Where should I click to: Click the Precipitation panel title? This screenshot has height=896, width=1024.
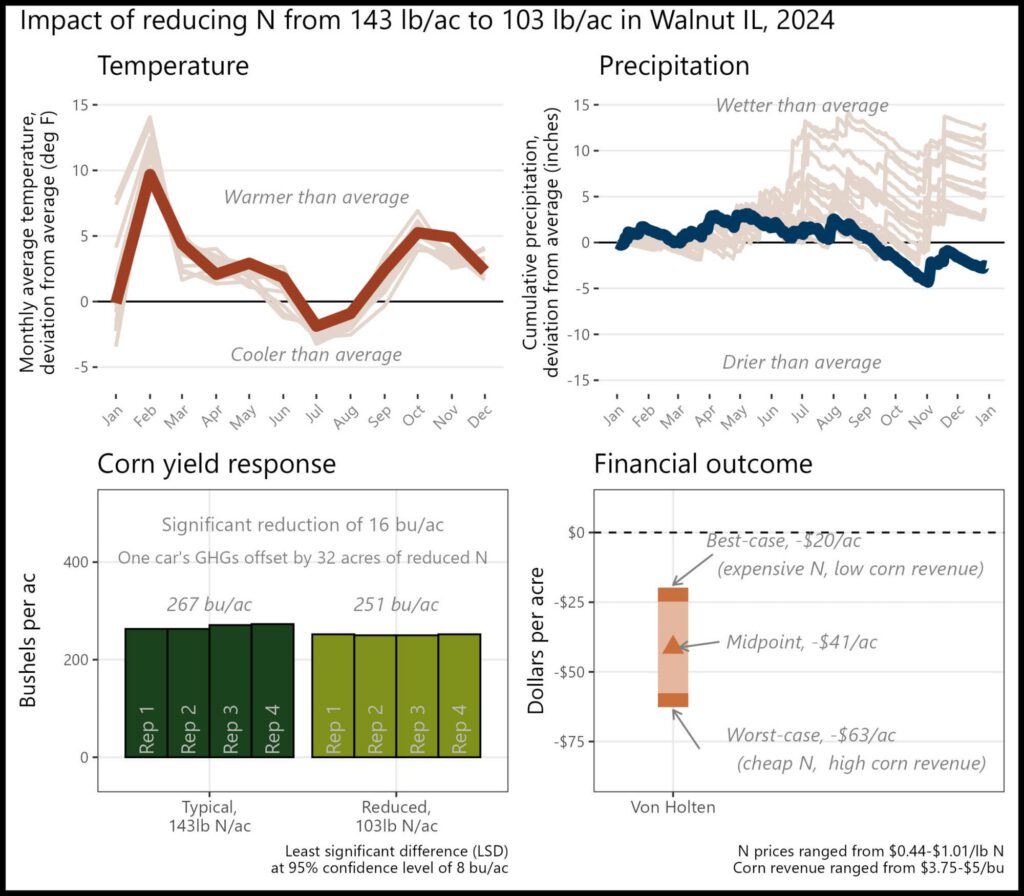pyautogui.click(x=674, y=67)
